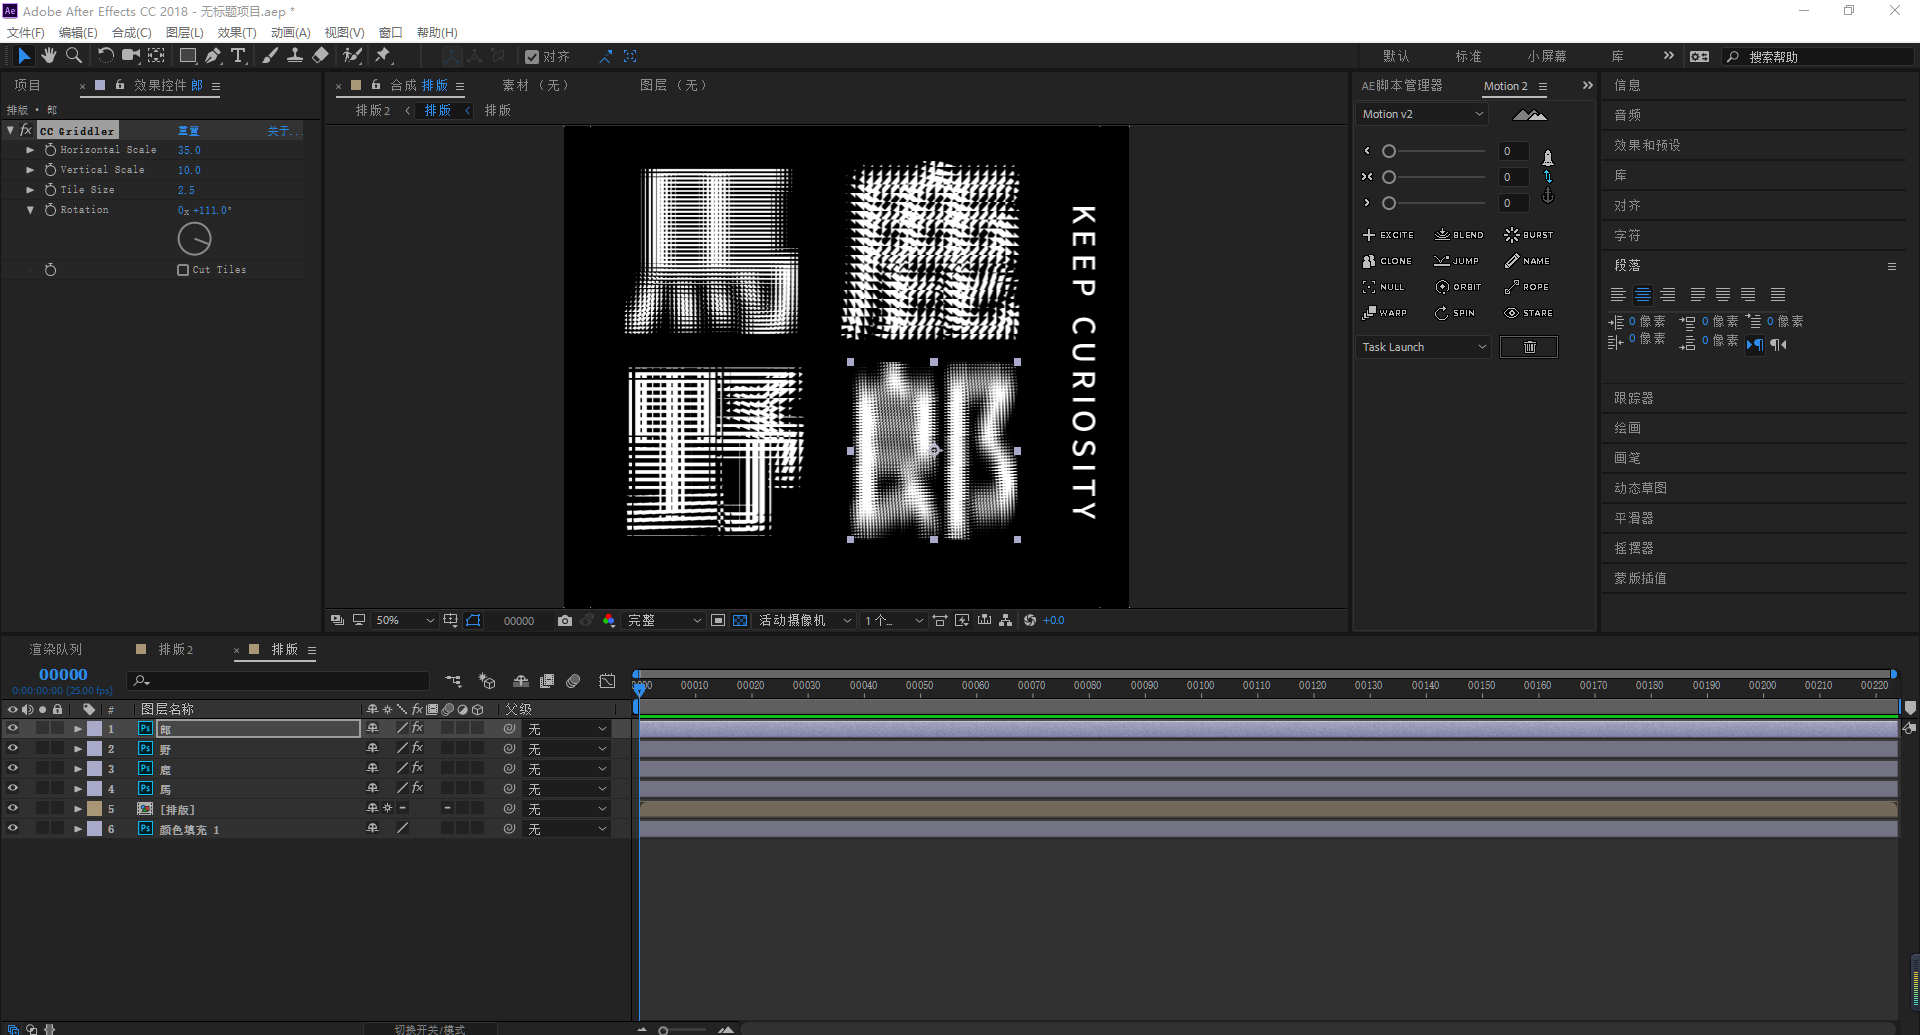The image size is (1920, 1035).
Task: Select the Hand tool
Action: (48, 56)
